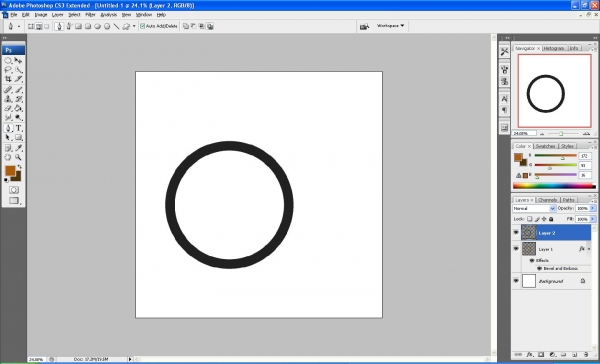Toggle Effects visibility for Layer 1

pos(532,260)
